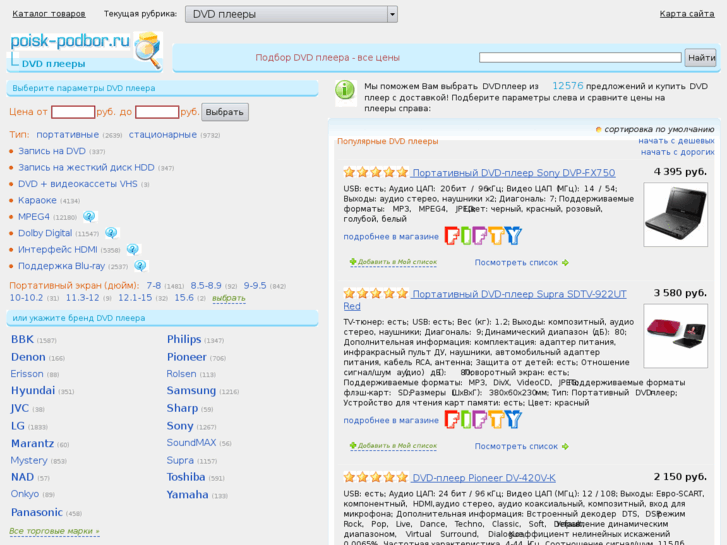Select the 15.6 inch screen size
The width and height of the screenshot is (727, 545).
(x=184, y=297)
